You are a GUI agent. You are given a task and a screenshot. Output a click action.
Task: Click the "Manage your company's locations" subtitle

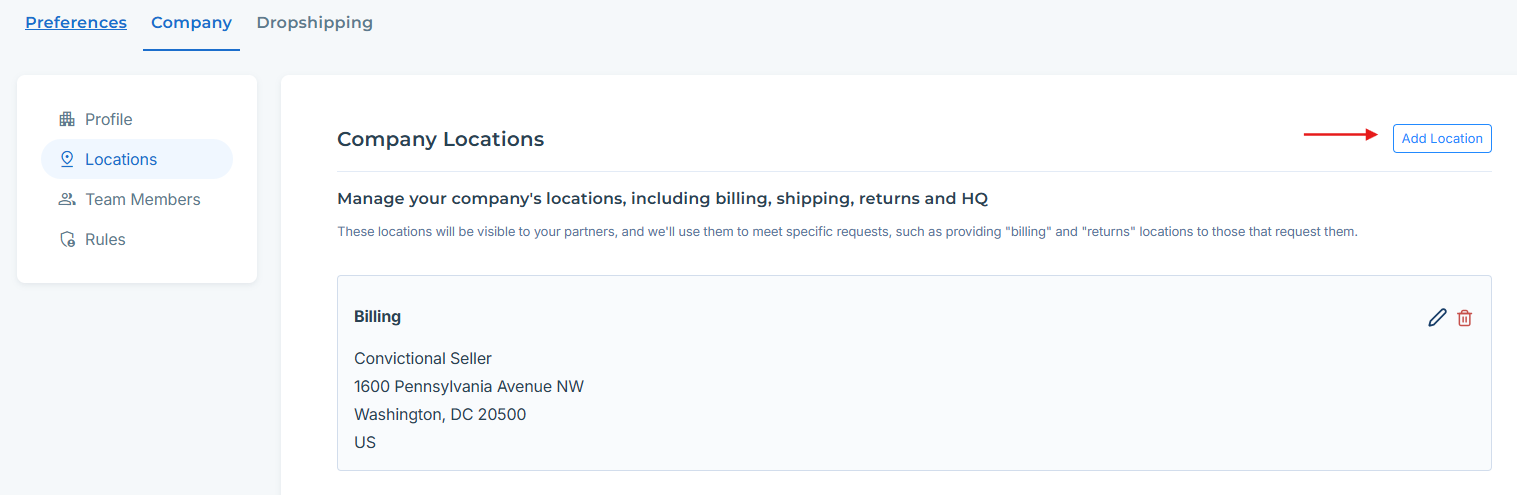(x=661, y=198)
